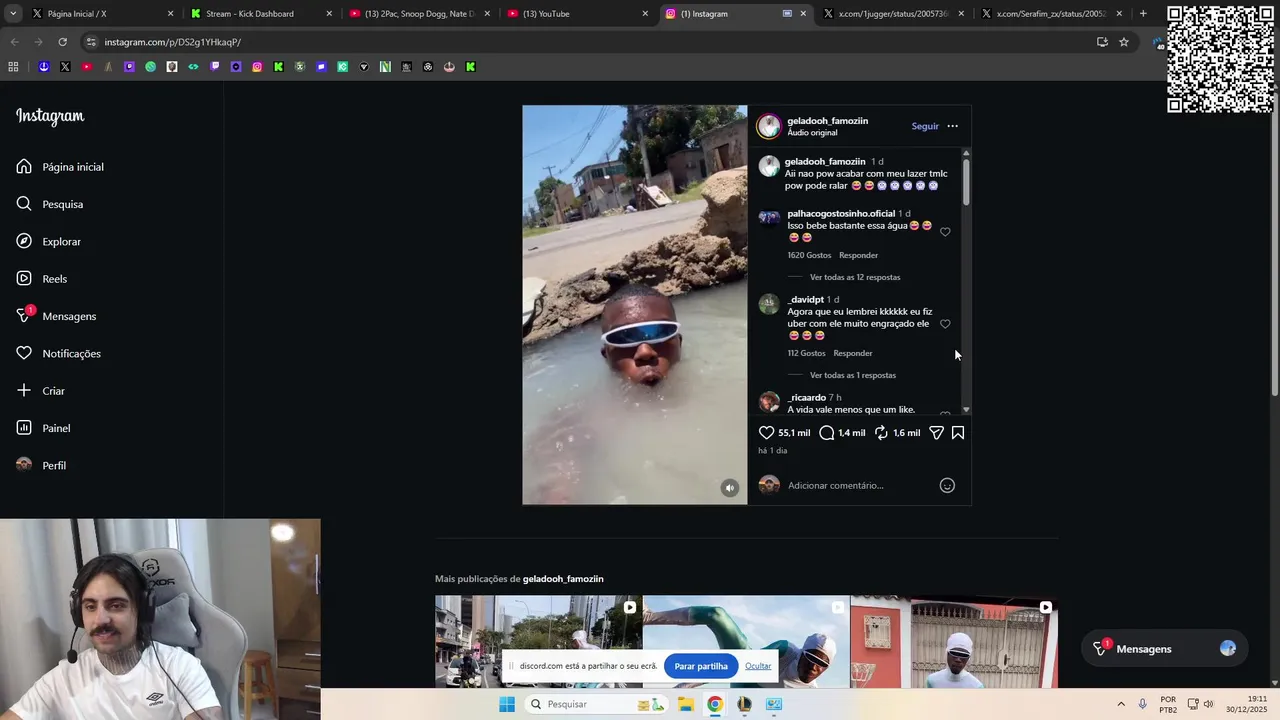Viewport: 1280px width, 720px height.
Task: Open first thumbnail in Mais publicações
Action: coord(538,642)
